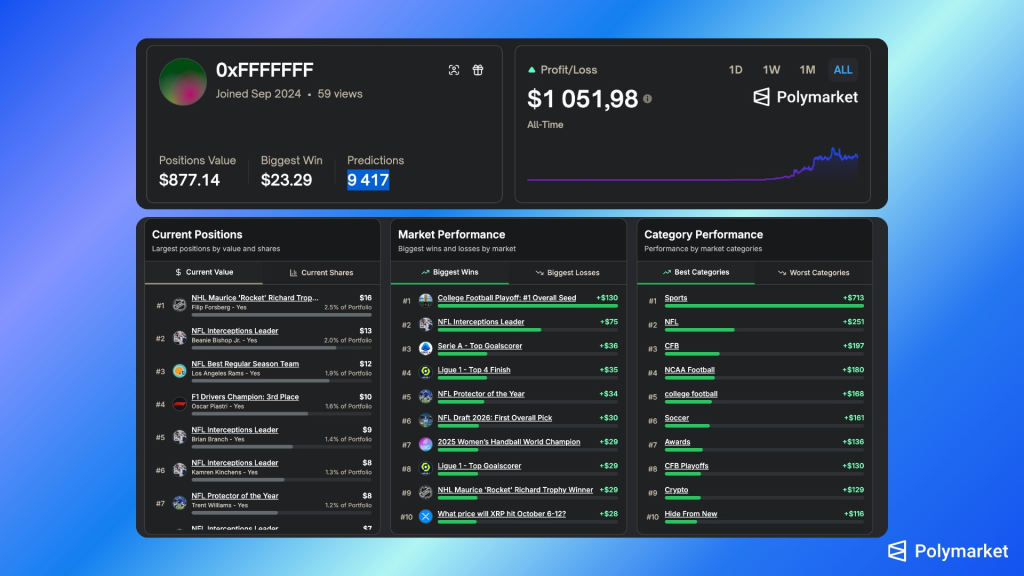The width and height of the screenshot is (1024, 576).
Task: Click the Serie A market icon in row #3
Action: tap(425, 348)
